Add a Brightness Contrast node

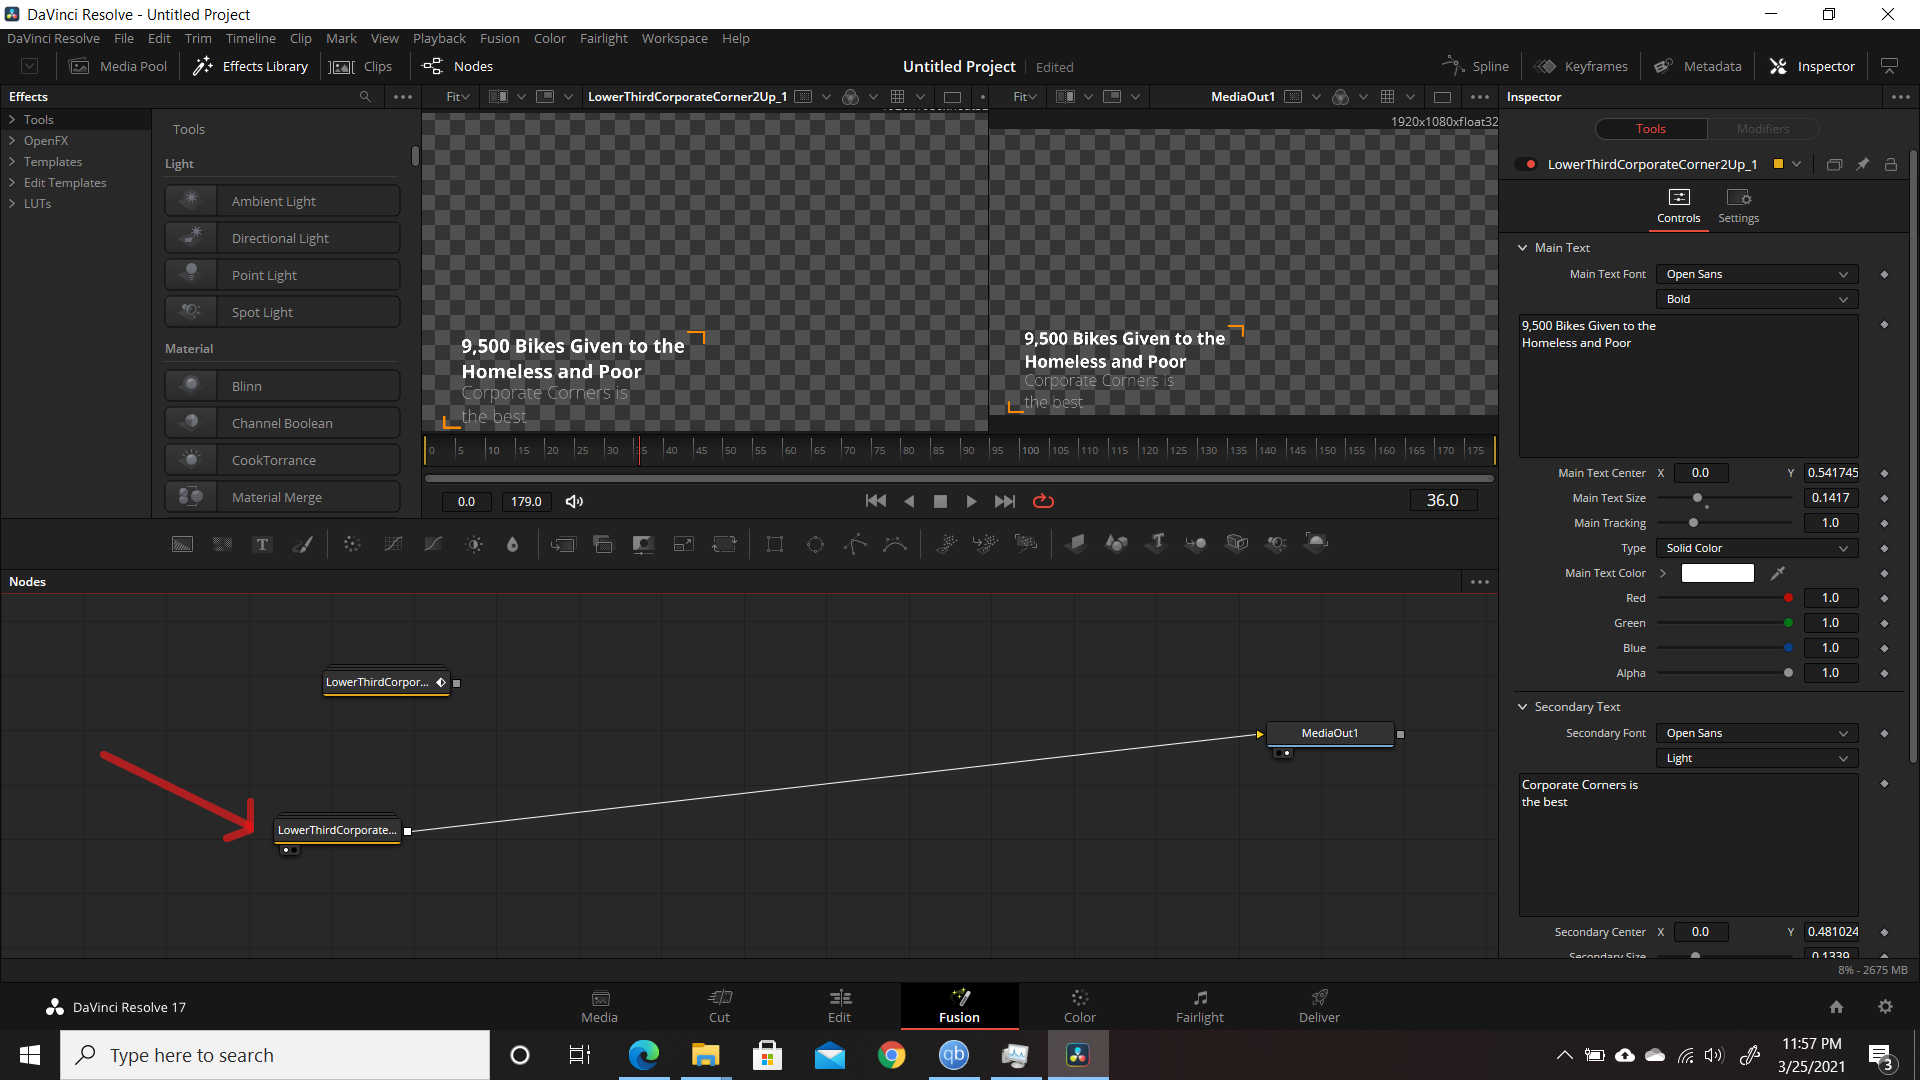click(474, 544)
